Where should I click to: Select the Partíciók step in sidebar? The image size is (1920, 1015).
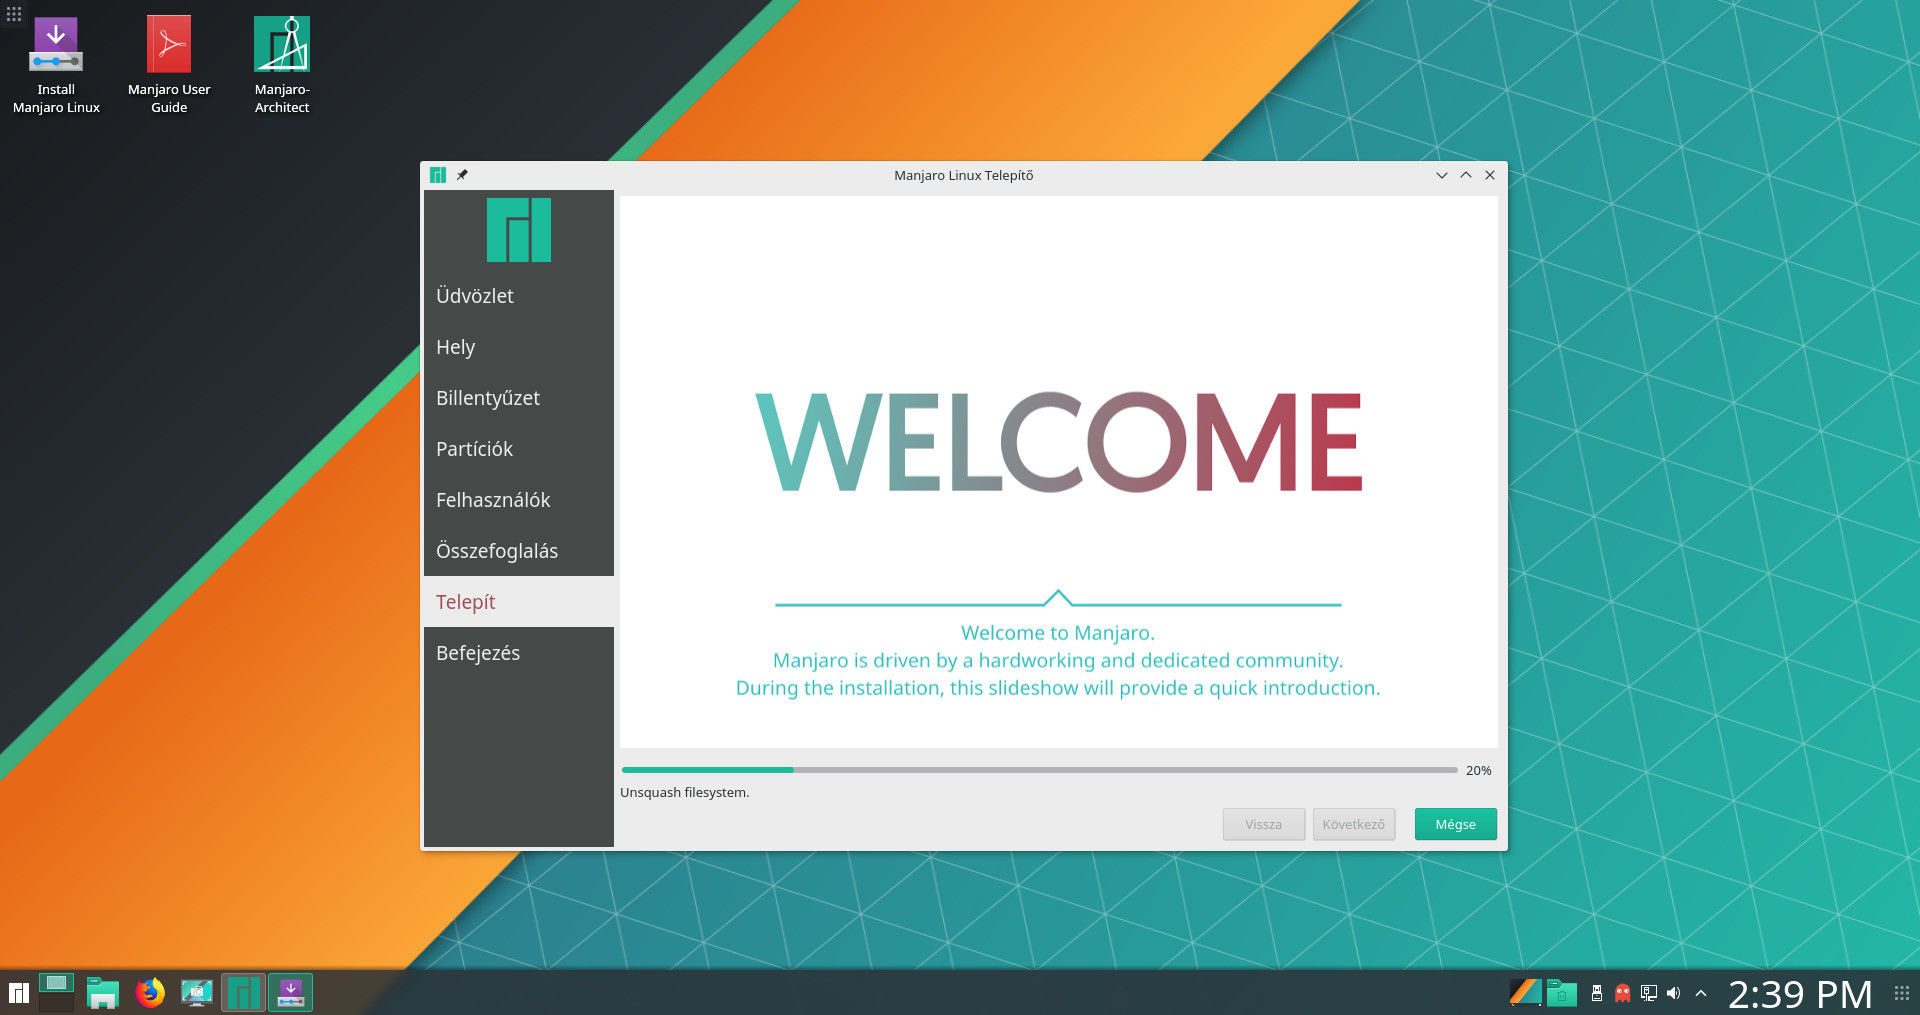[x=519, y=449]
